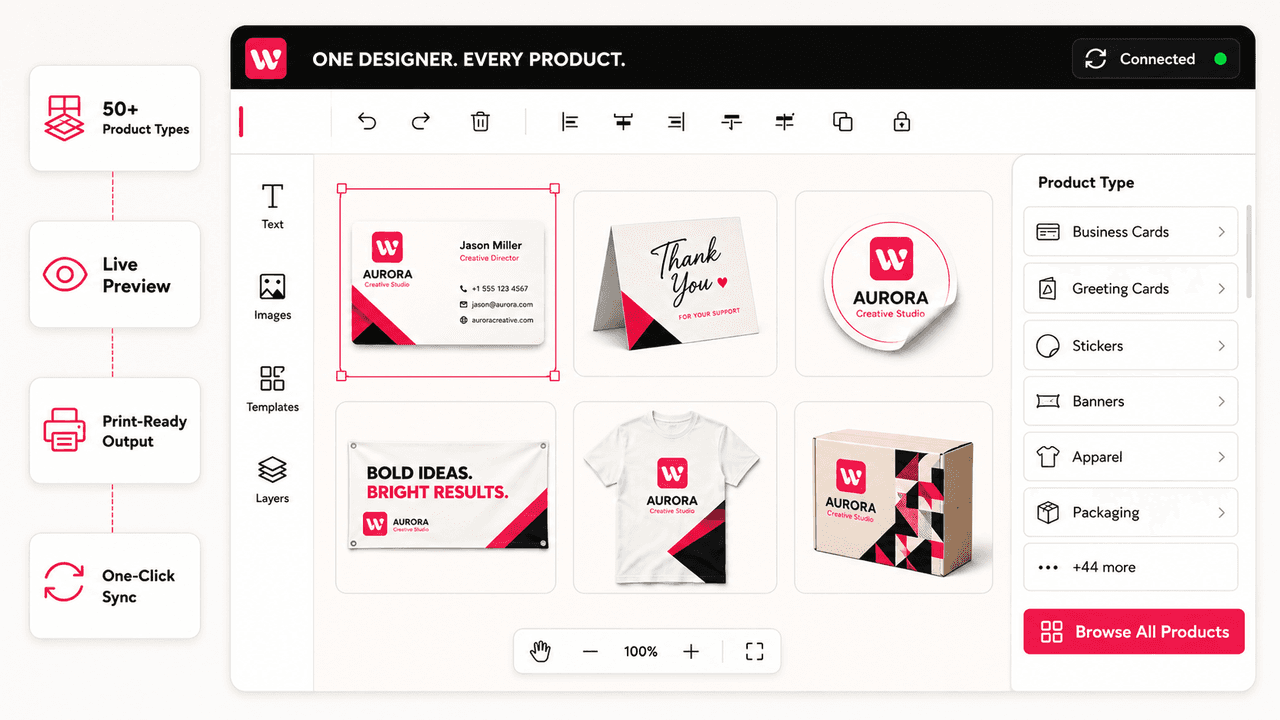
Task: Click the Product Type panel scrollbar
Action: [x=1248, y=252]
